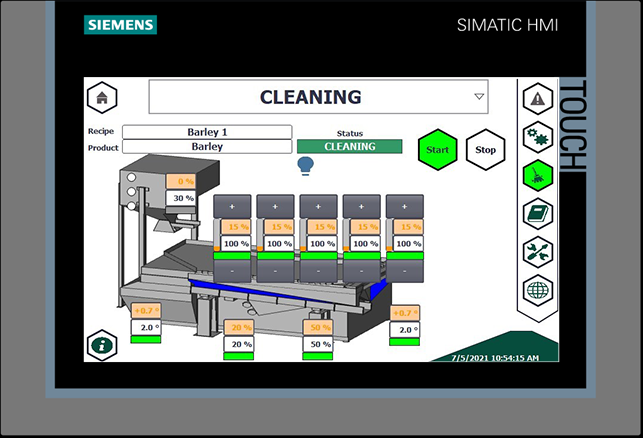Click the third section 15 % actual value

322,227
